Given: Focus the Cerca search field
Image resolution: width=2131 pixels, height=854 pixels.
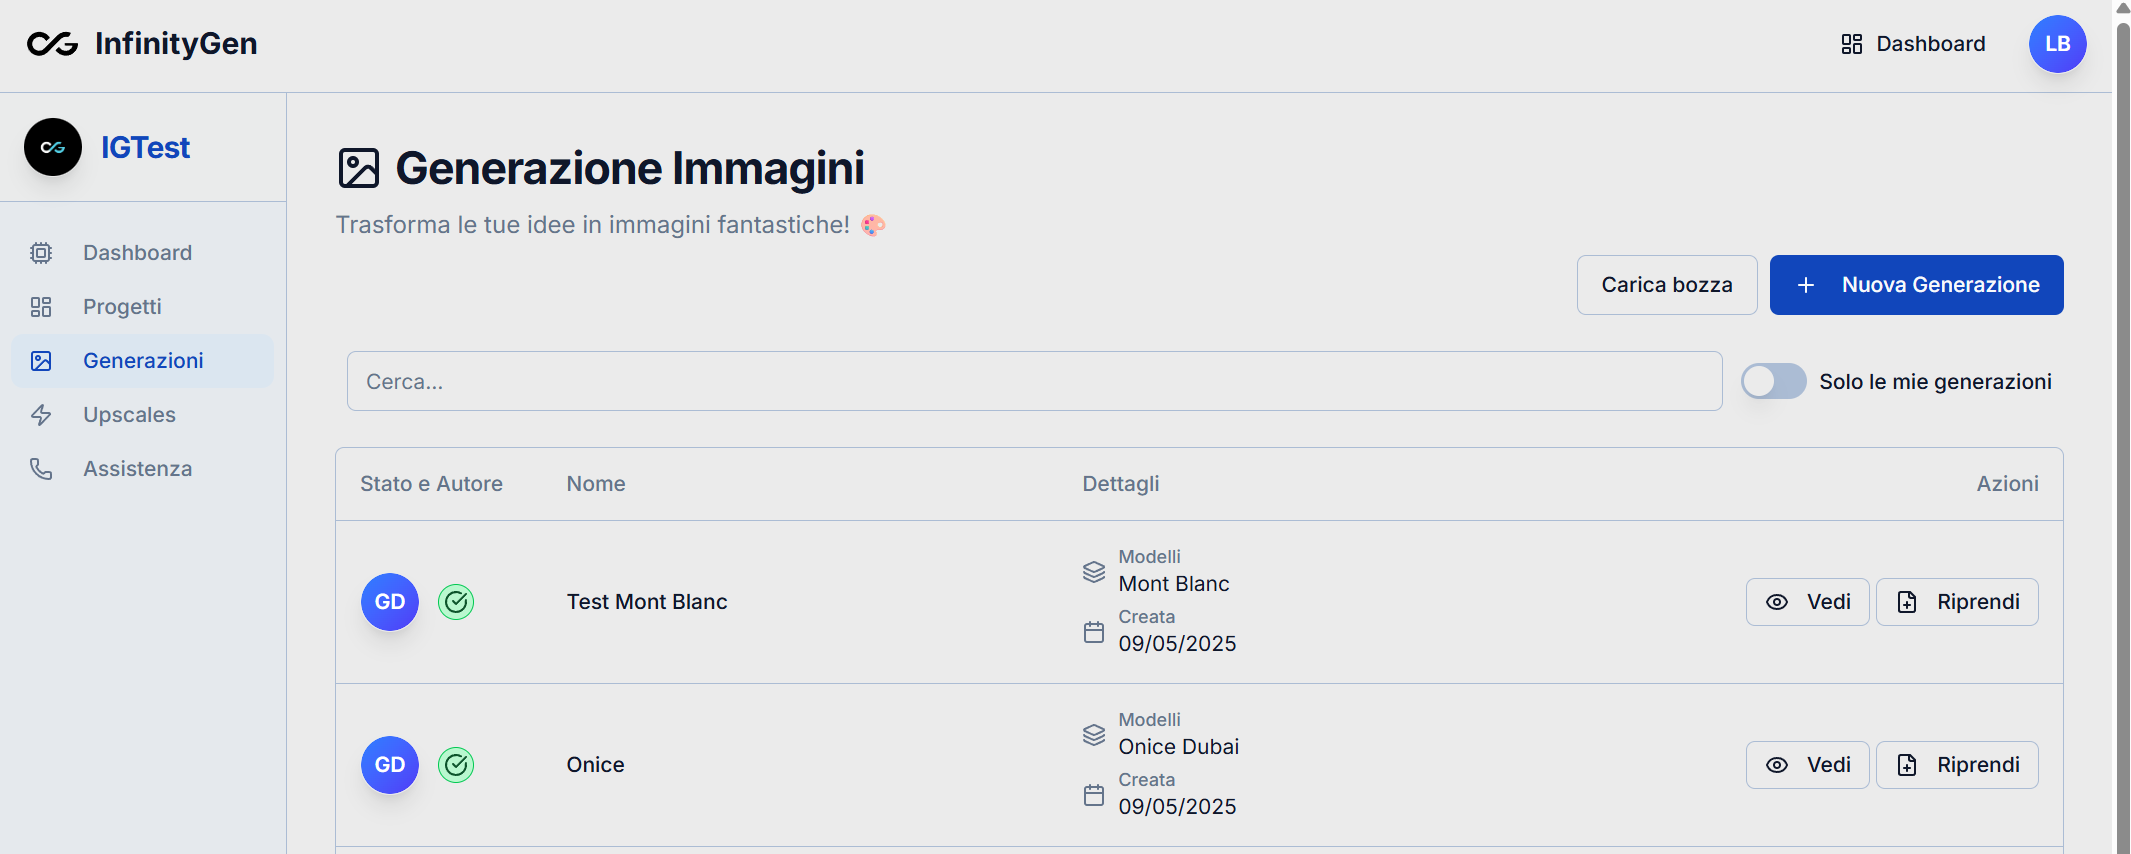Looking at the screenshot, I should [x=1034, y=381].
